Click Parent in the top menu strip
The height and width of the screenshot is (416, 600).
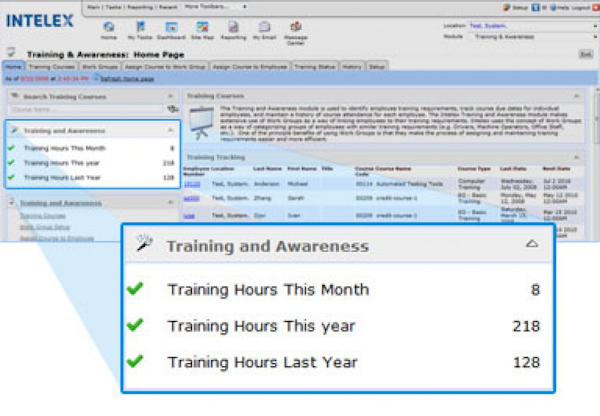point(168,7)
